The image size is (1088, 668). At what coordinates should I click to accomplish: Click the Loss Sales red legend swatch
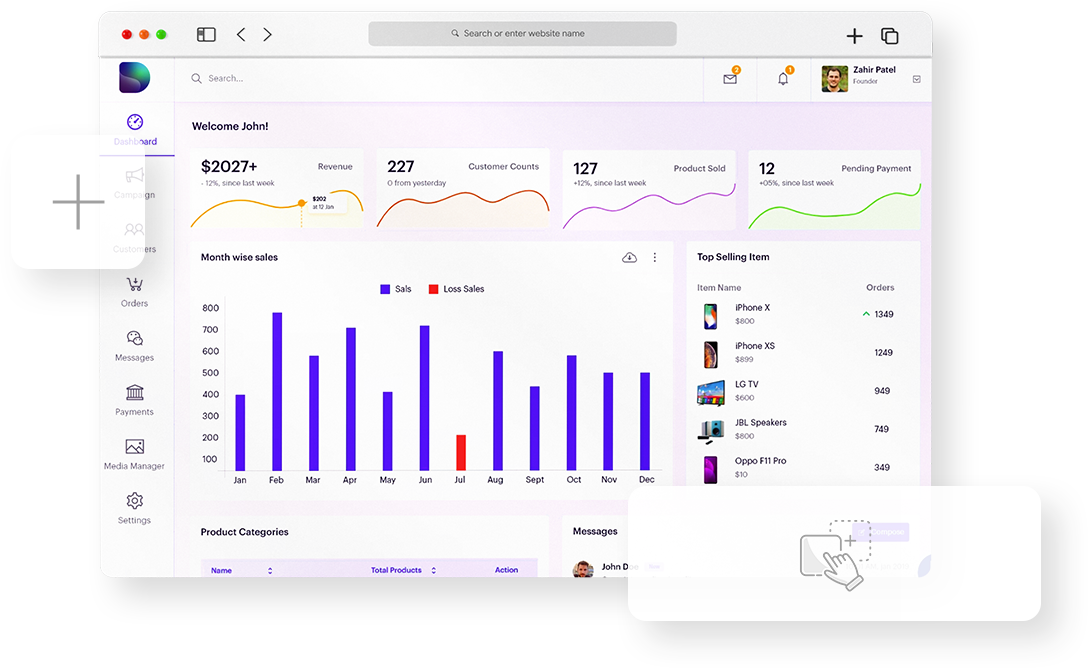pyautogui.click(x=433, y=289)
